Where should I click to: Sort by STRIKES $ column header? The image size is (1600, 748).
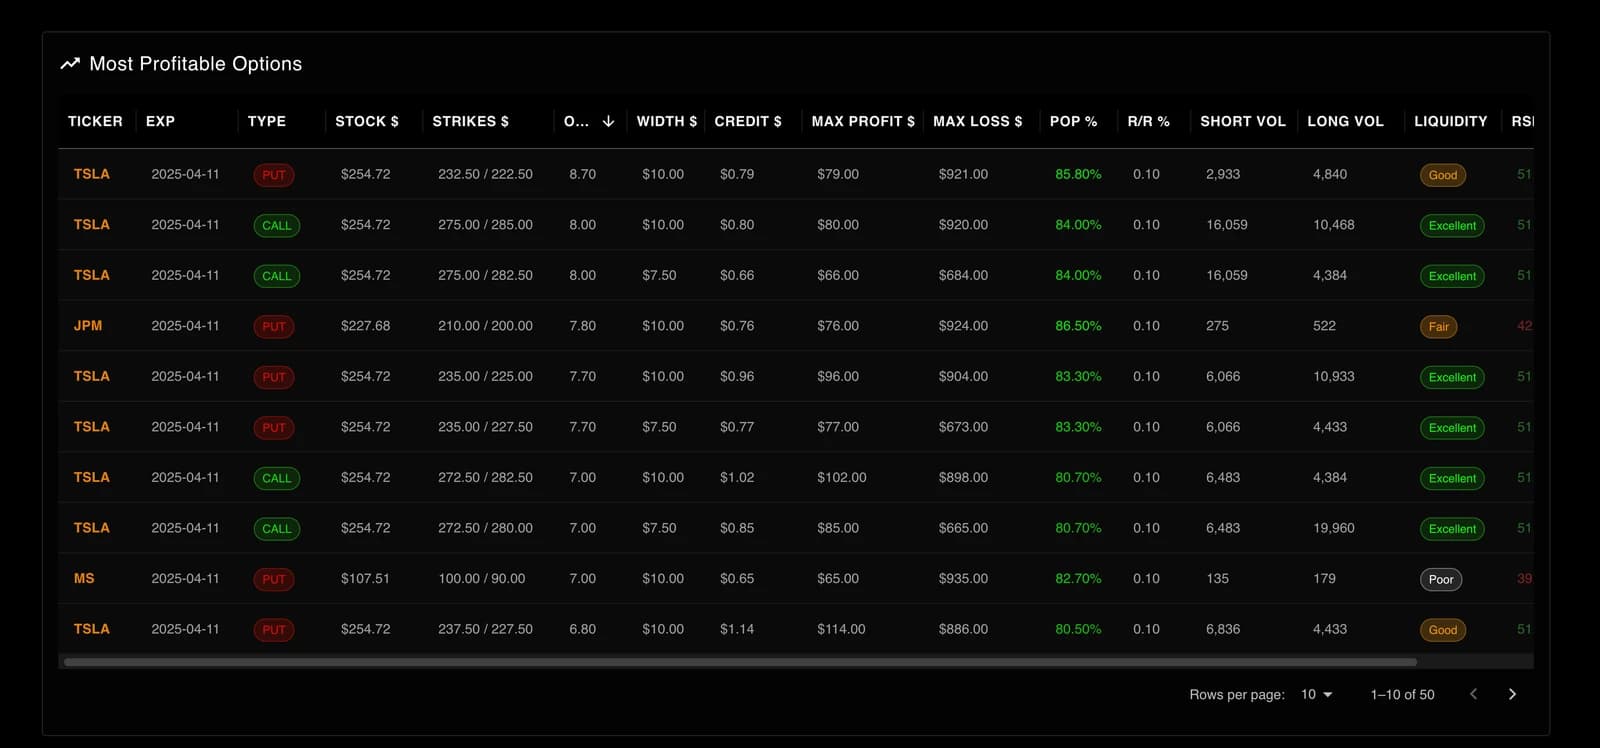pyautogui.click(x=470, y=121)
